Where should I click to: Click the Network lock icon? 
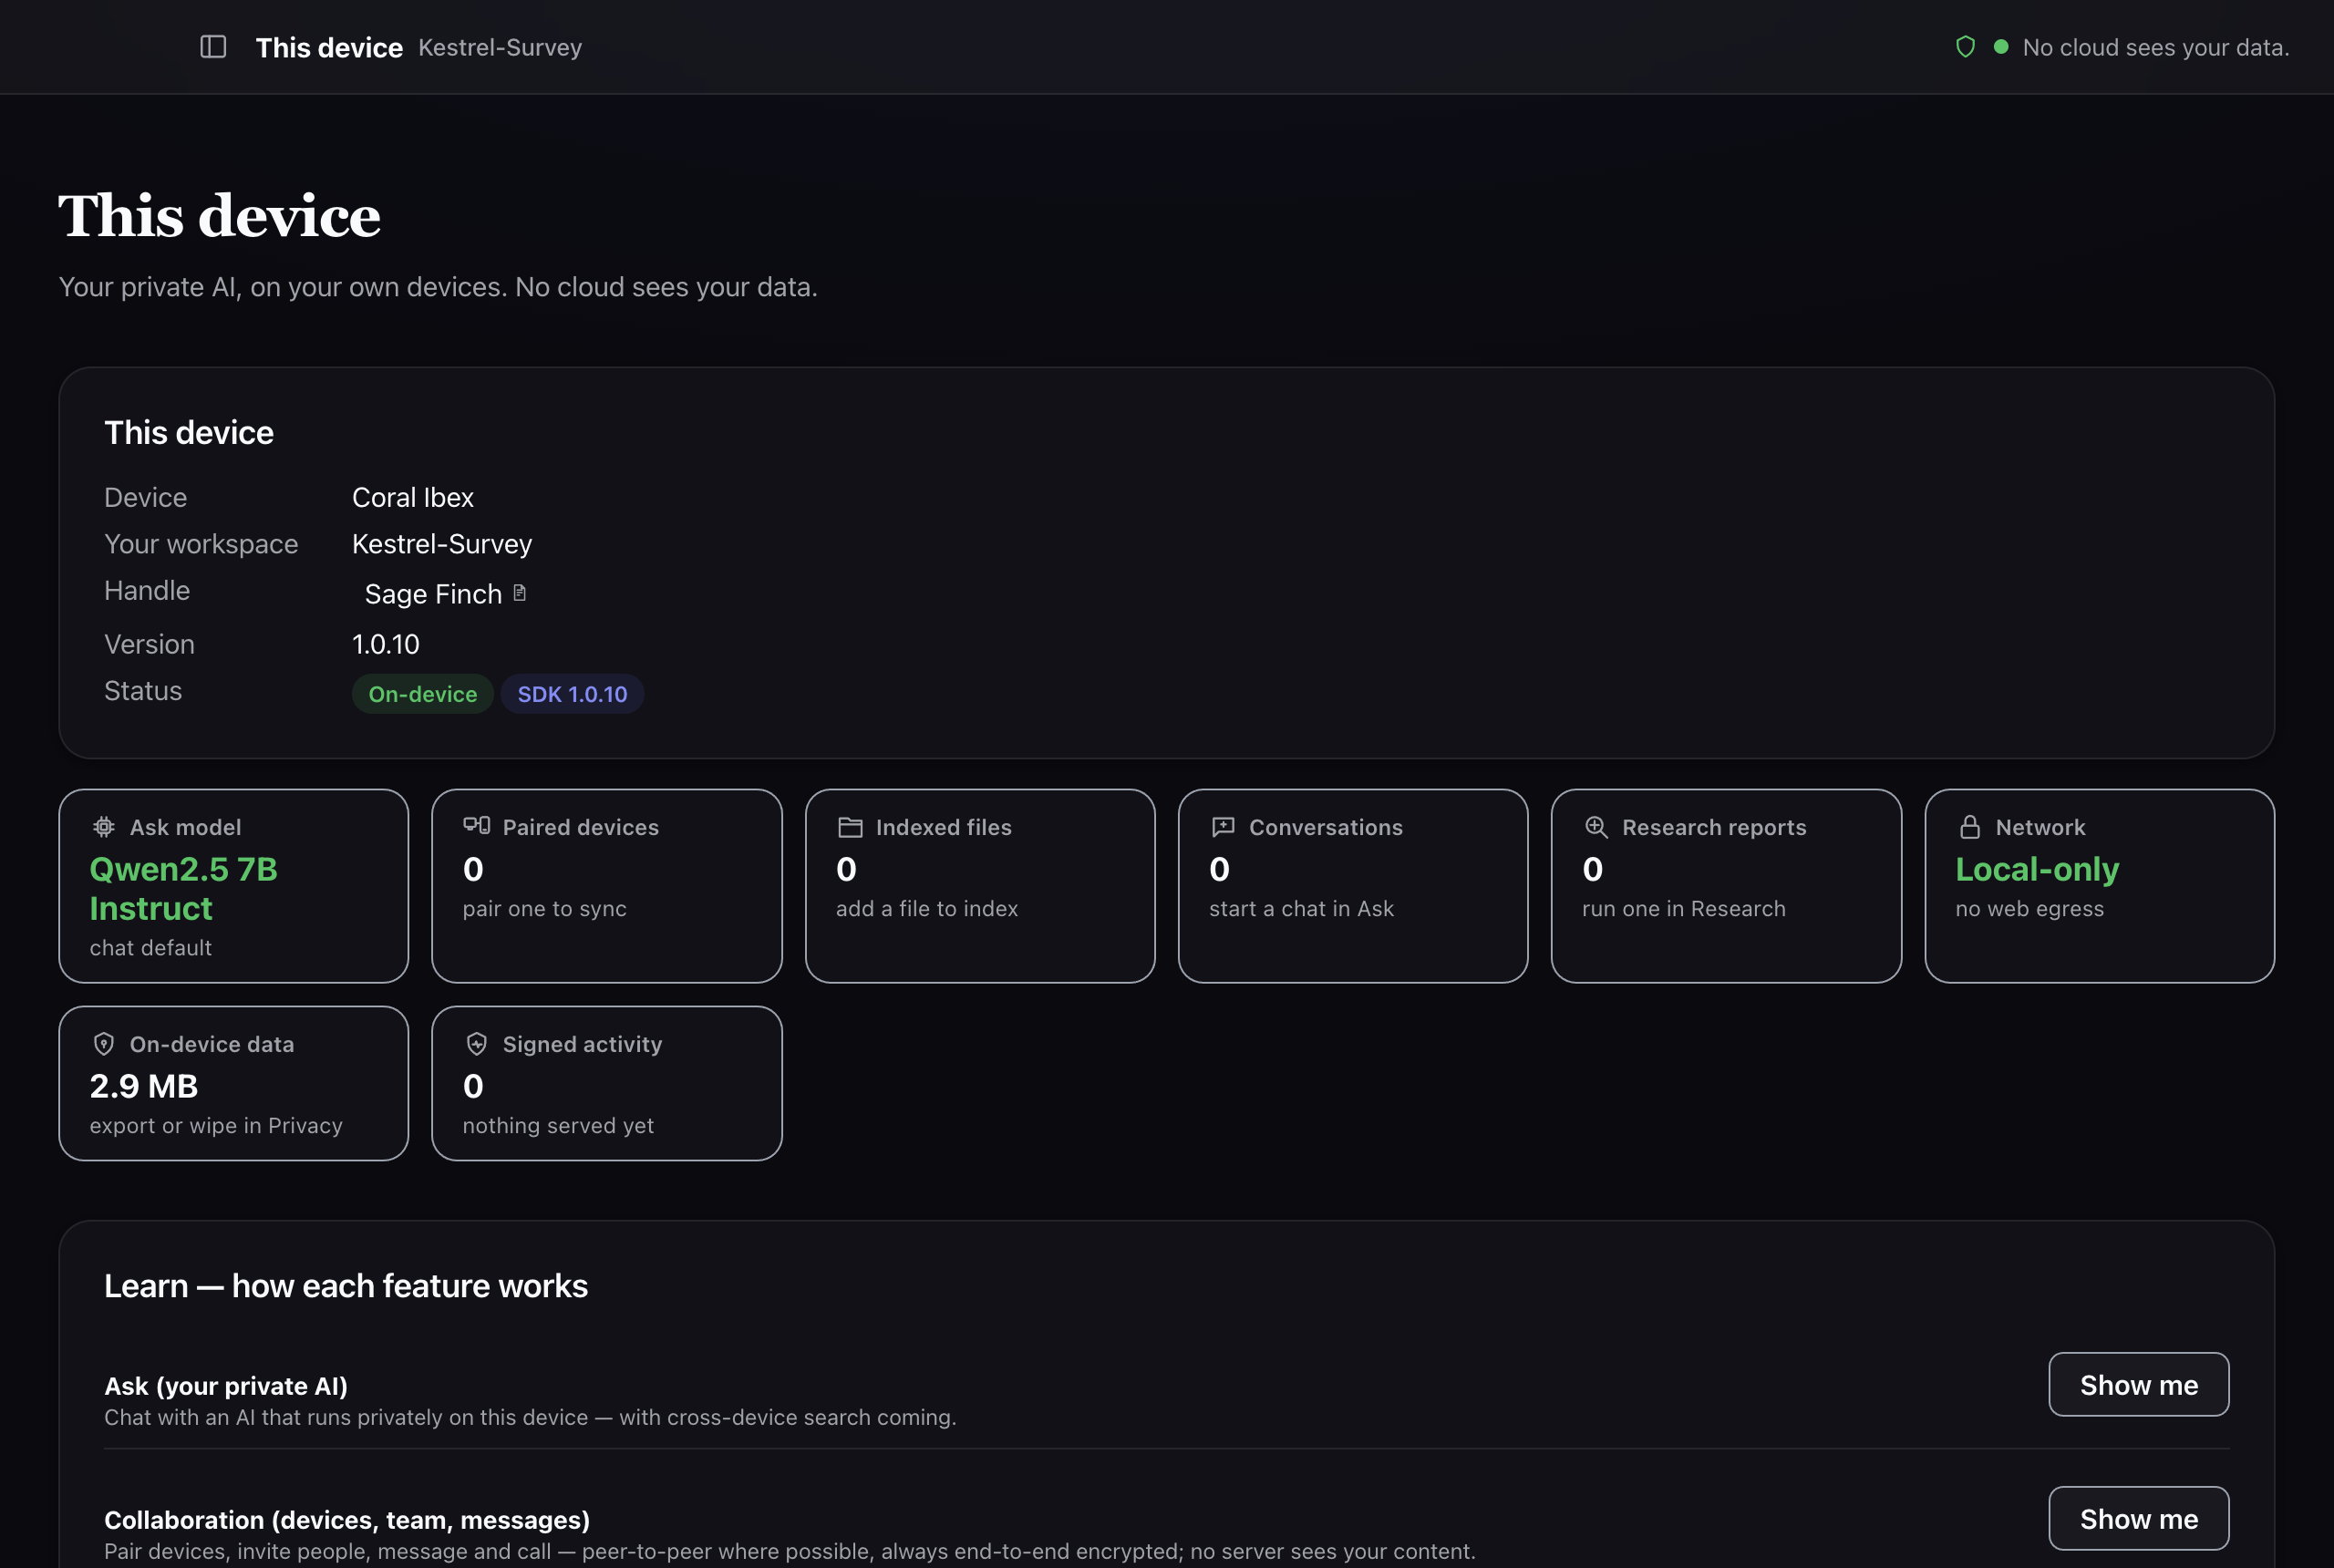click(1970, 827)
